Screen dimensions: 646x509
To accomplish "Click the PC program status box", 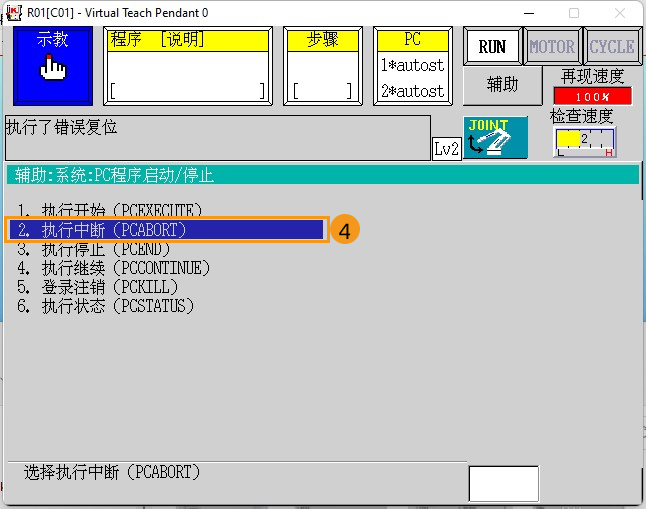I will 413,66.
